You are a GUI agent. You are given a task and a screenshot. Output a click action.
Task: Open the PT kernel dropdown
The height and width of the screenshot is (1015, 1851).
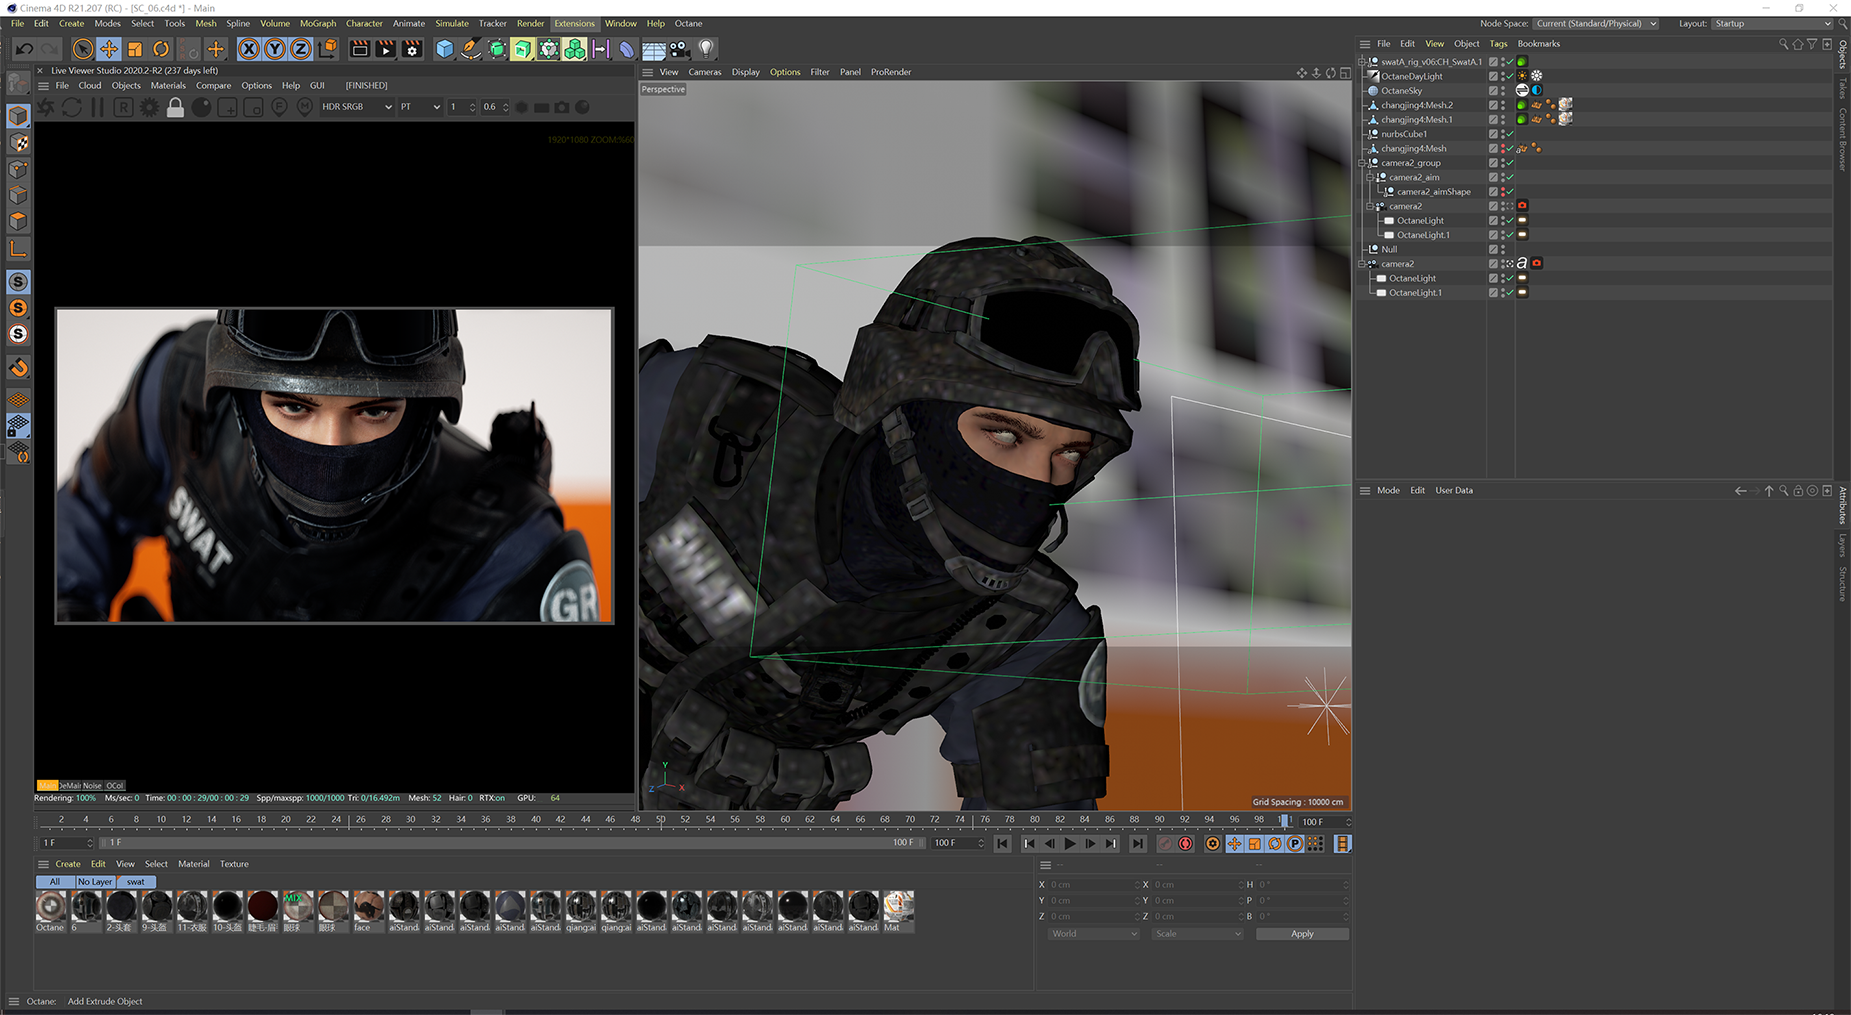click(x=420, y=107)
